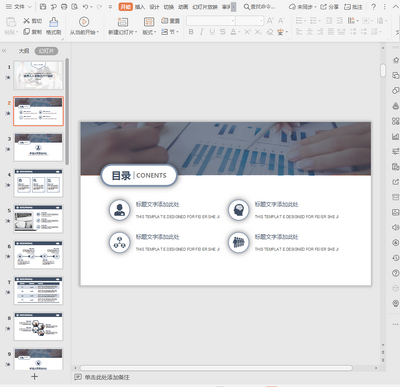Toggle left text alignment
400x387 pixels.
coord(299,32)
